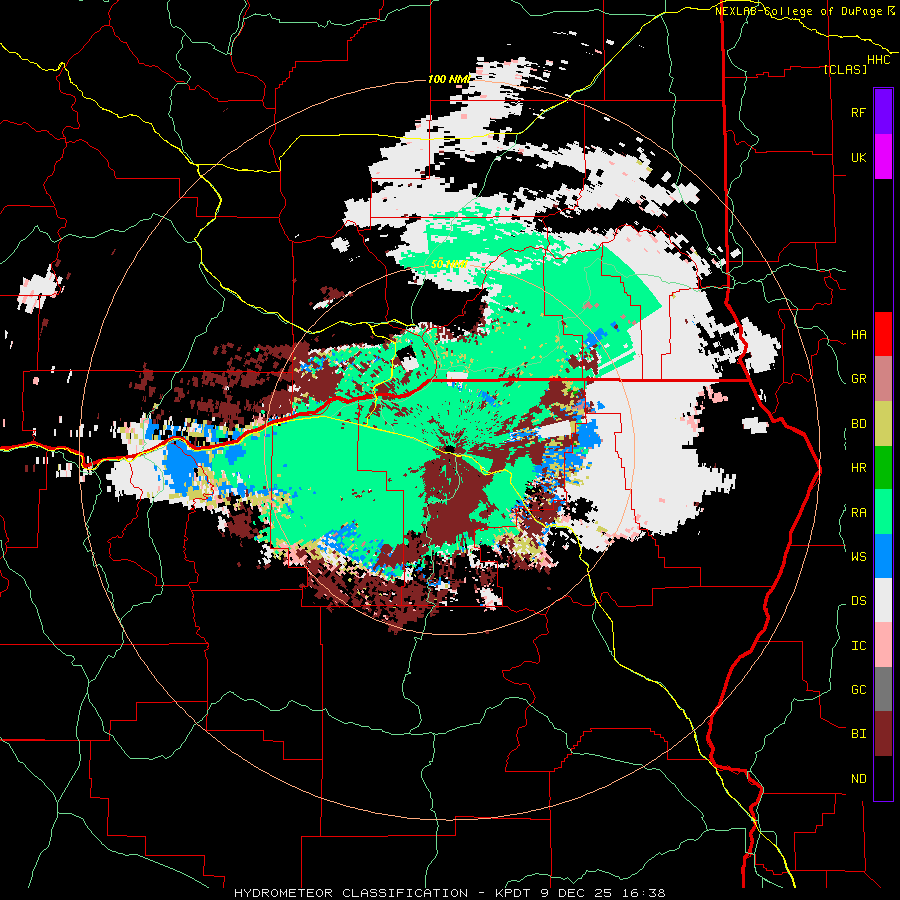Click the HYDROMETEOR CLASSIFICATION title text
Image resolution: width=900 pixels, height=900 pixels.
point(351,893)
